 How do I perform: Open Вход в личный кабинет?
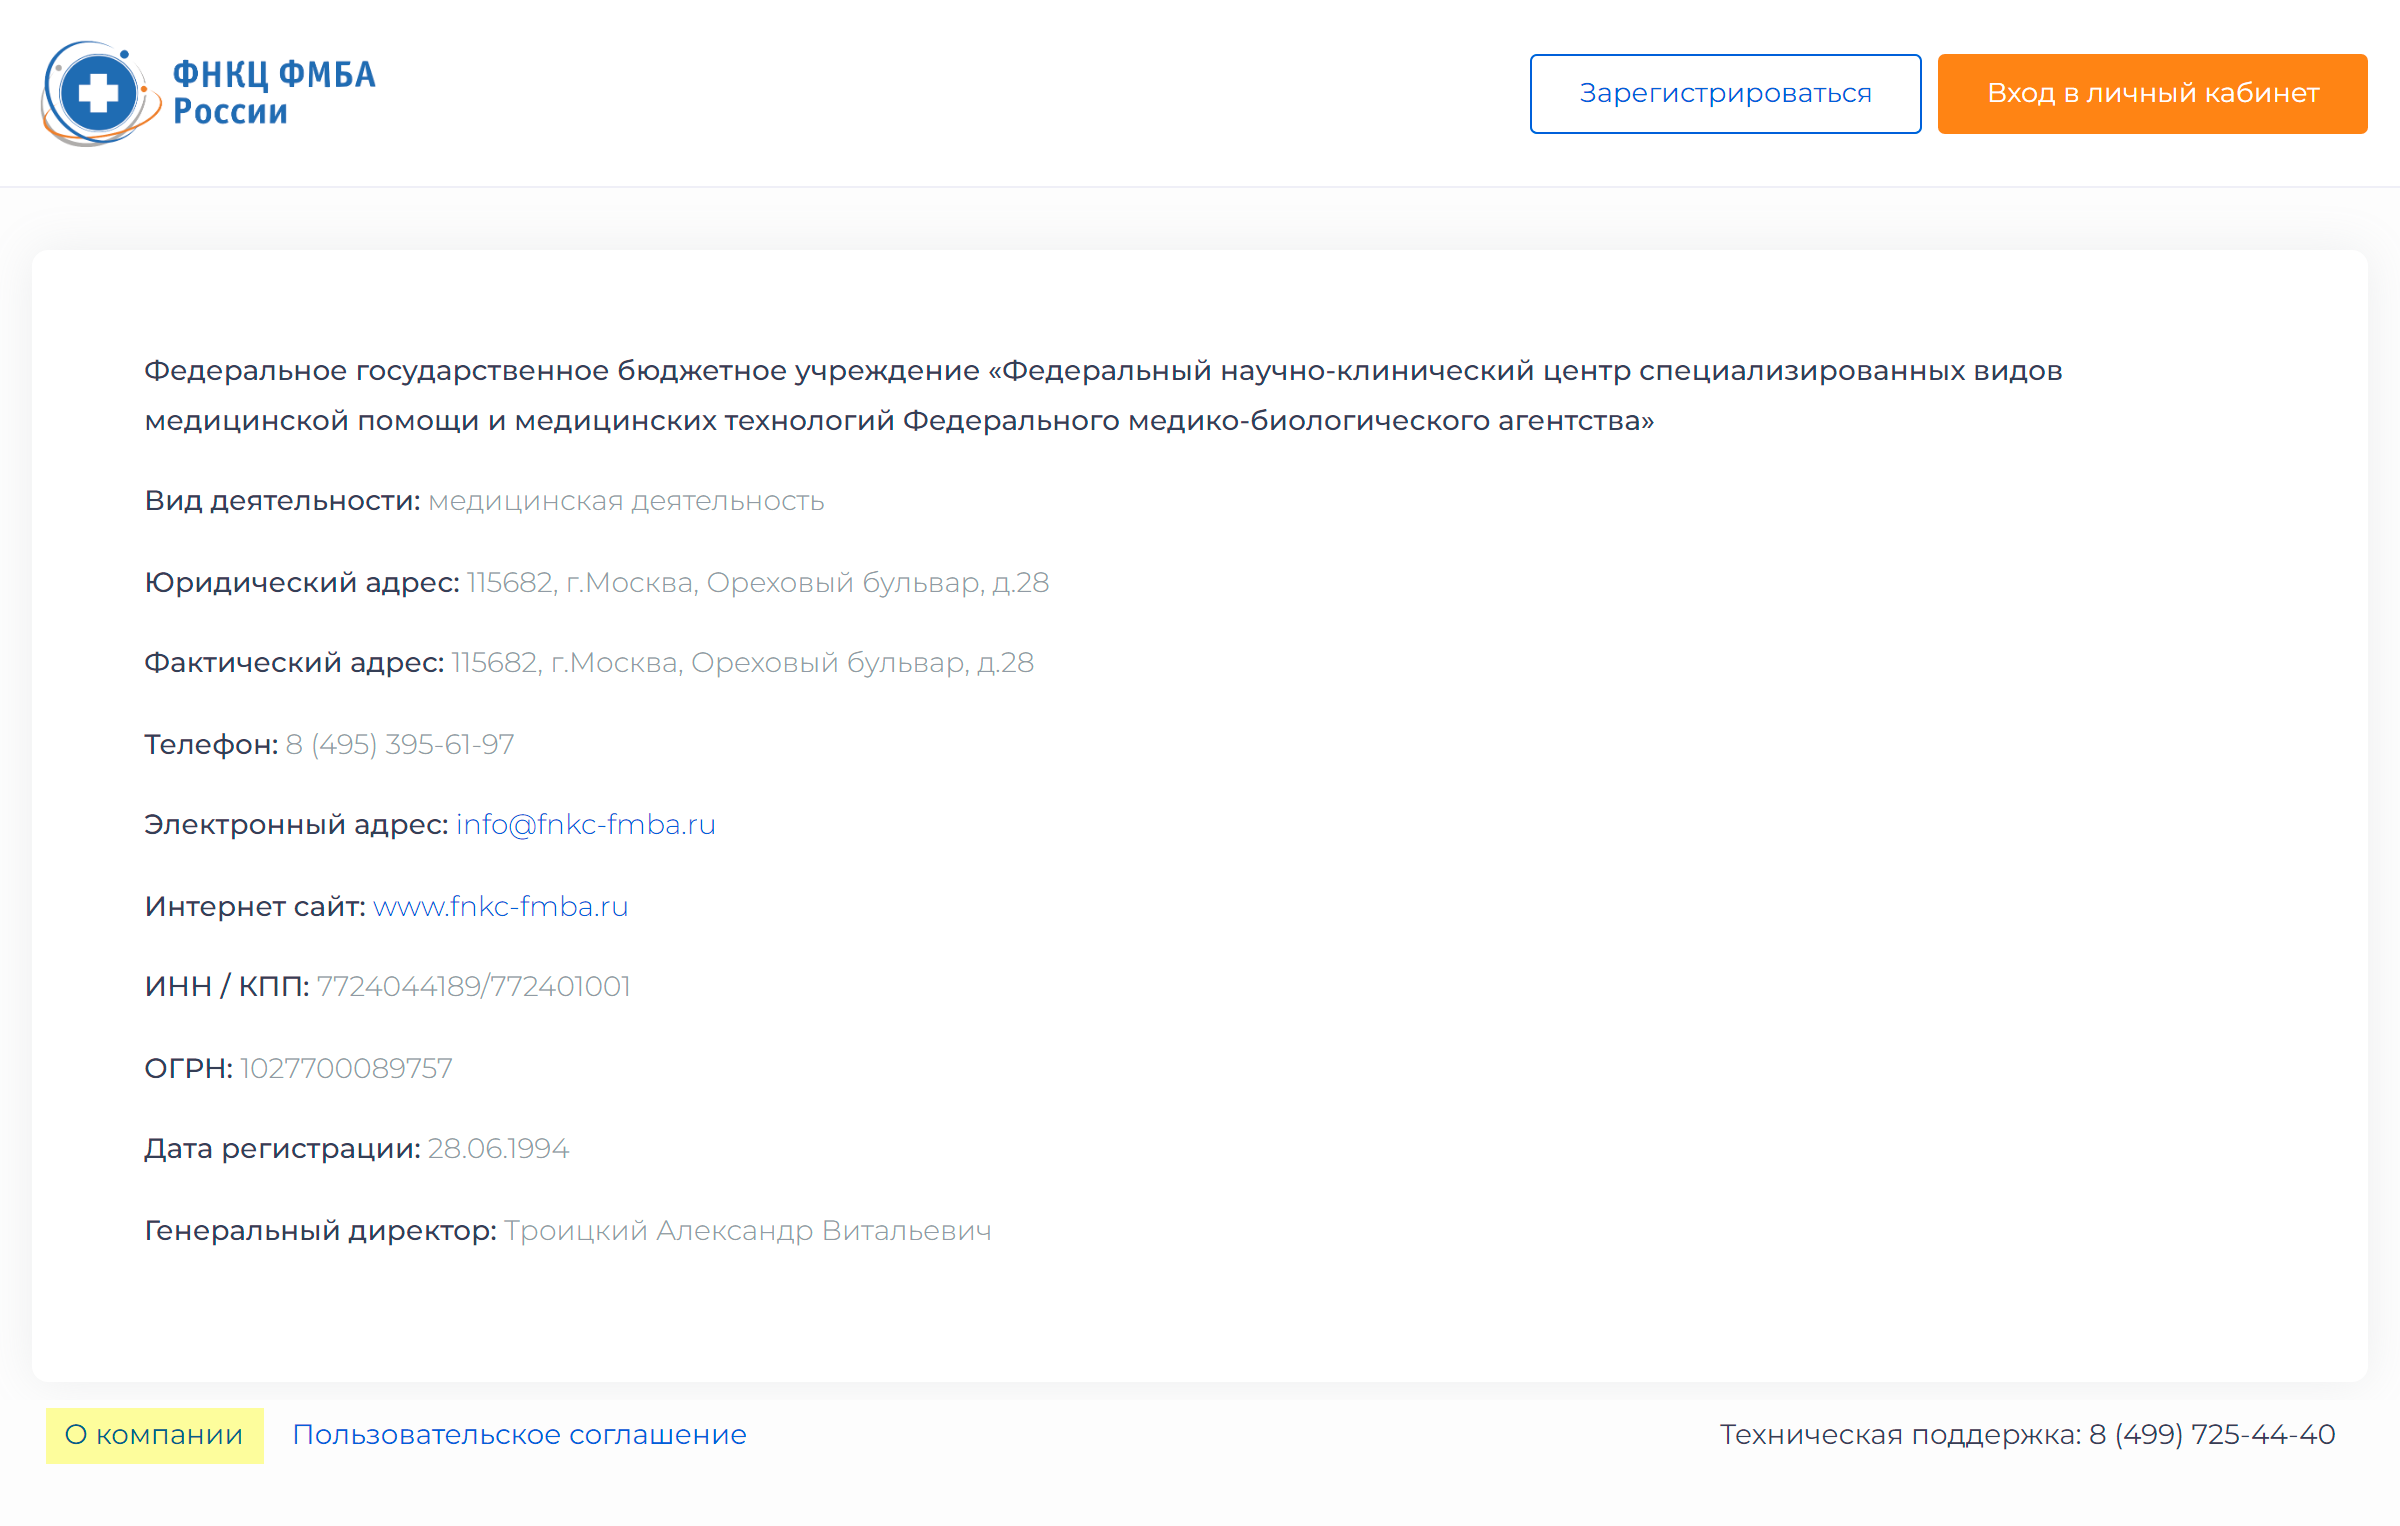point(2152,94)
